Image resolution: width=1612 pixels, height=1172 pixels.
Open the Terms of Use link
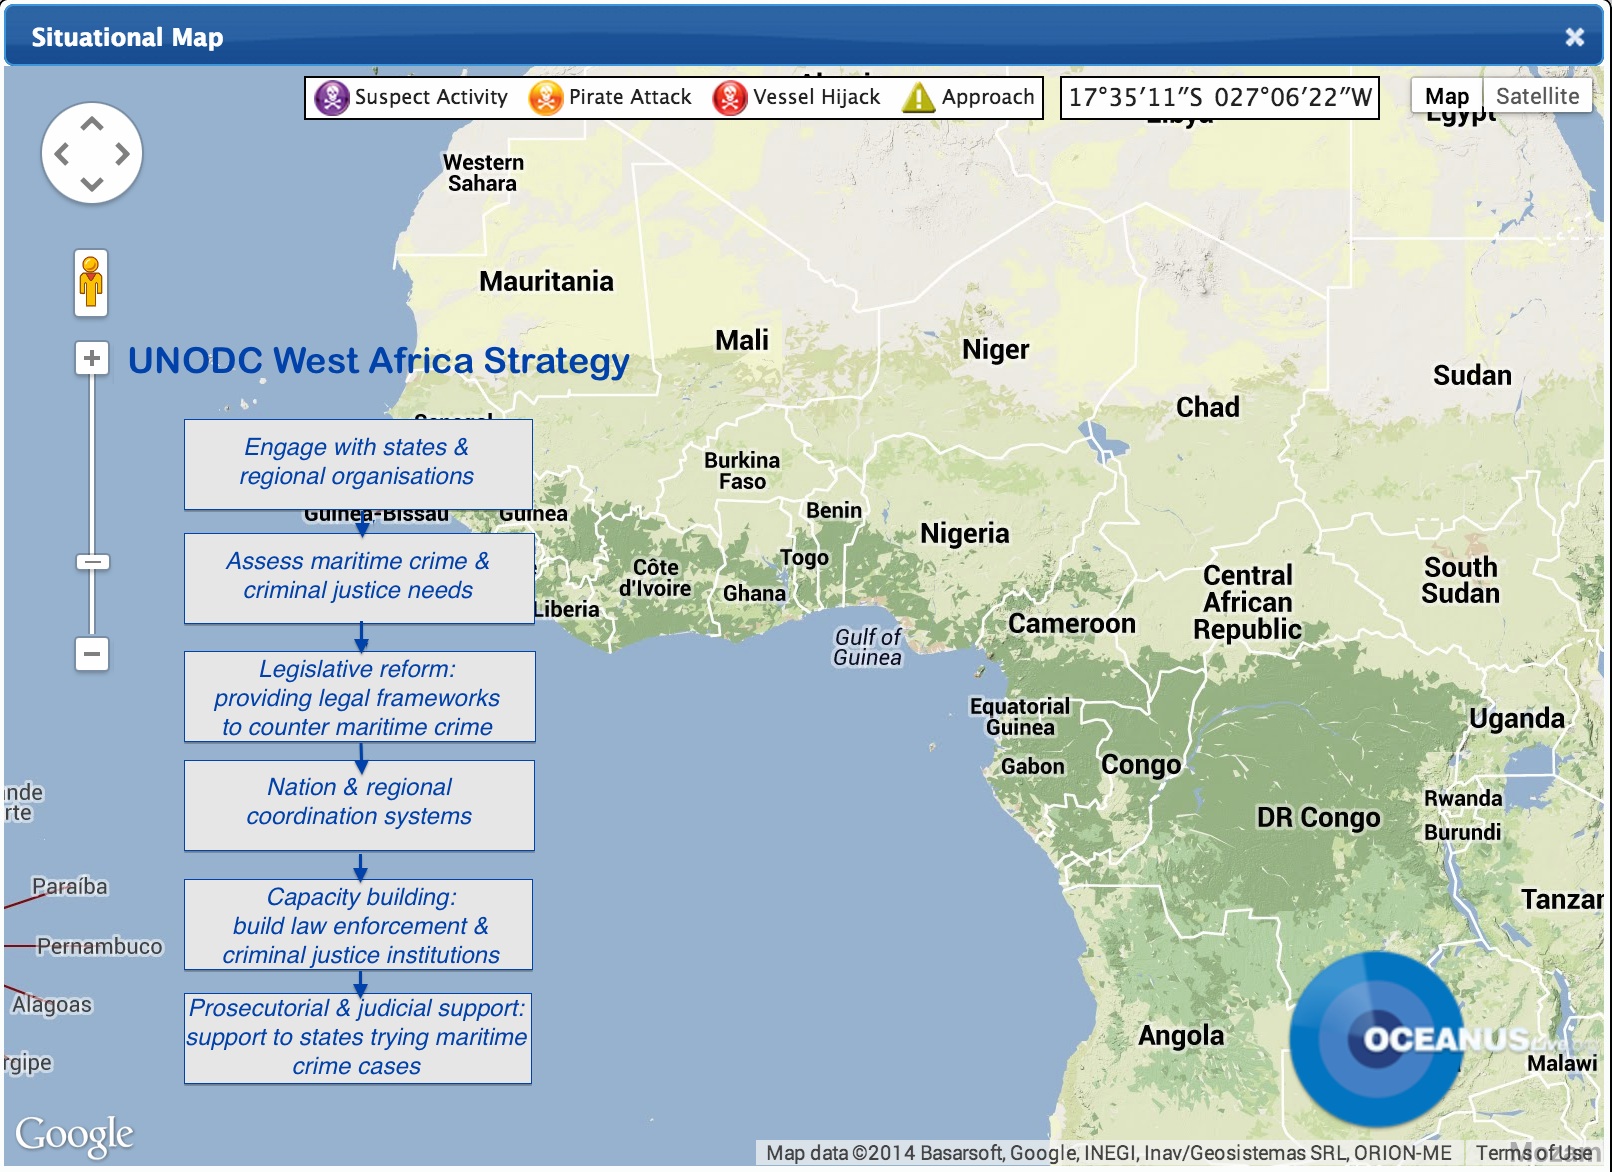[1534, 1153]
